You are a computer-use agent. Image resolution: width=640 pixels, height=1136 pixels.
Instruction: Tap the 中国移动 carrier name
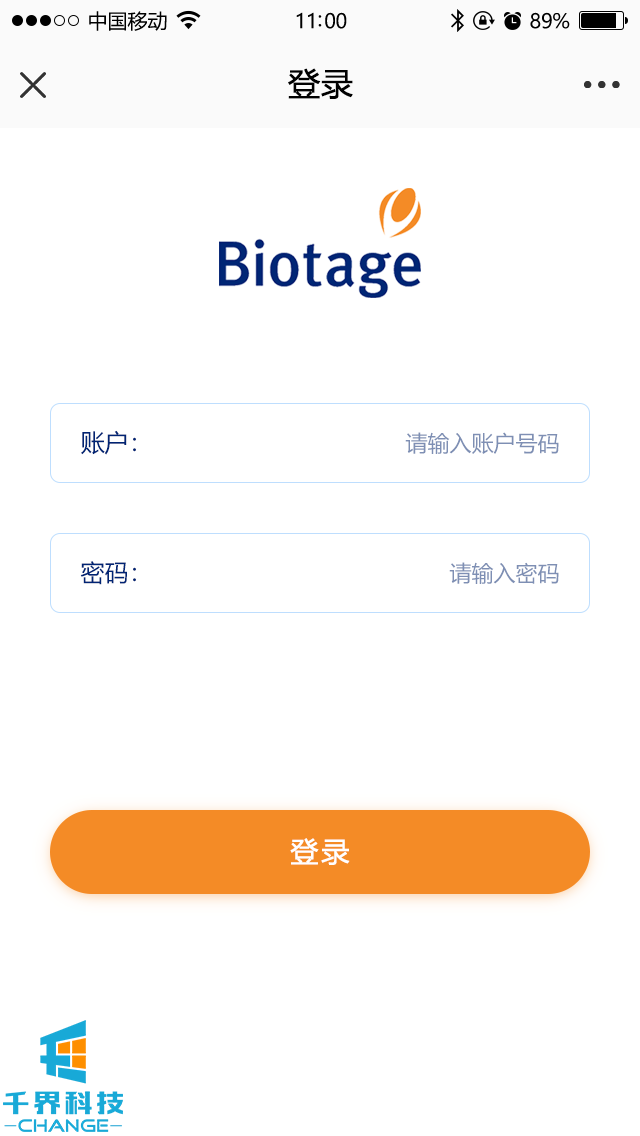128,21
